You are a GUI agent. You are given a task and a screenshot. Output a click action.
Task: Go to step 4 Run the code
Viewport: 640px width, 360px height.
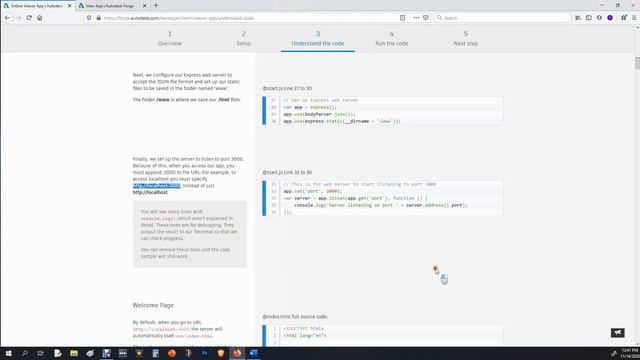[392, 38]
